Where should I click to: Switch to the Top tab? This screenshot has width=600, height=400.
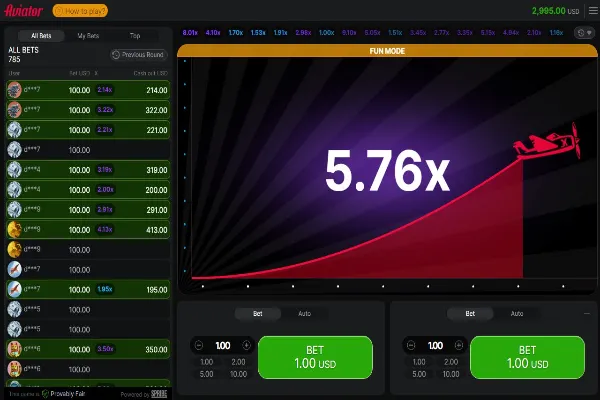pyautogui.click(x=135, y=36)
